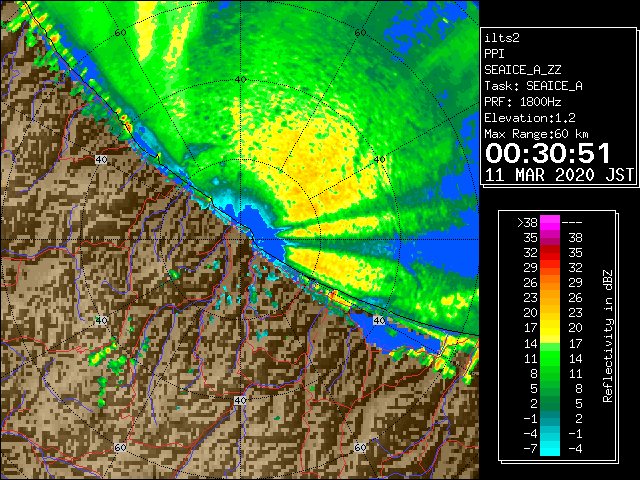
Task: Pick the cyan bottom swatch of legend
Action: tap(550, 449)
